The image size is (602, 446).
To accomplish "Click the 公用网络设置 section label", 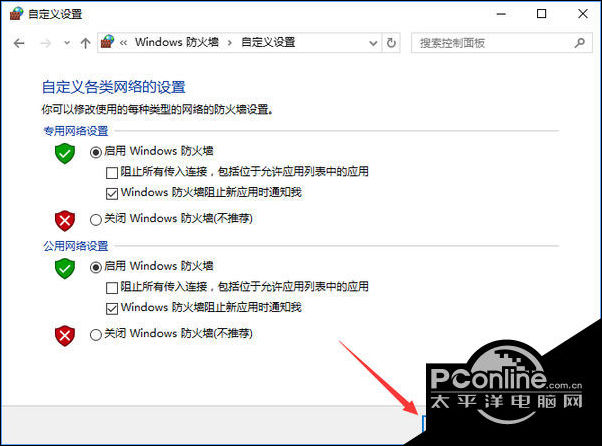I will (76, 246).
